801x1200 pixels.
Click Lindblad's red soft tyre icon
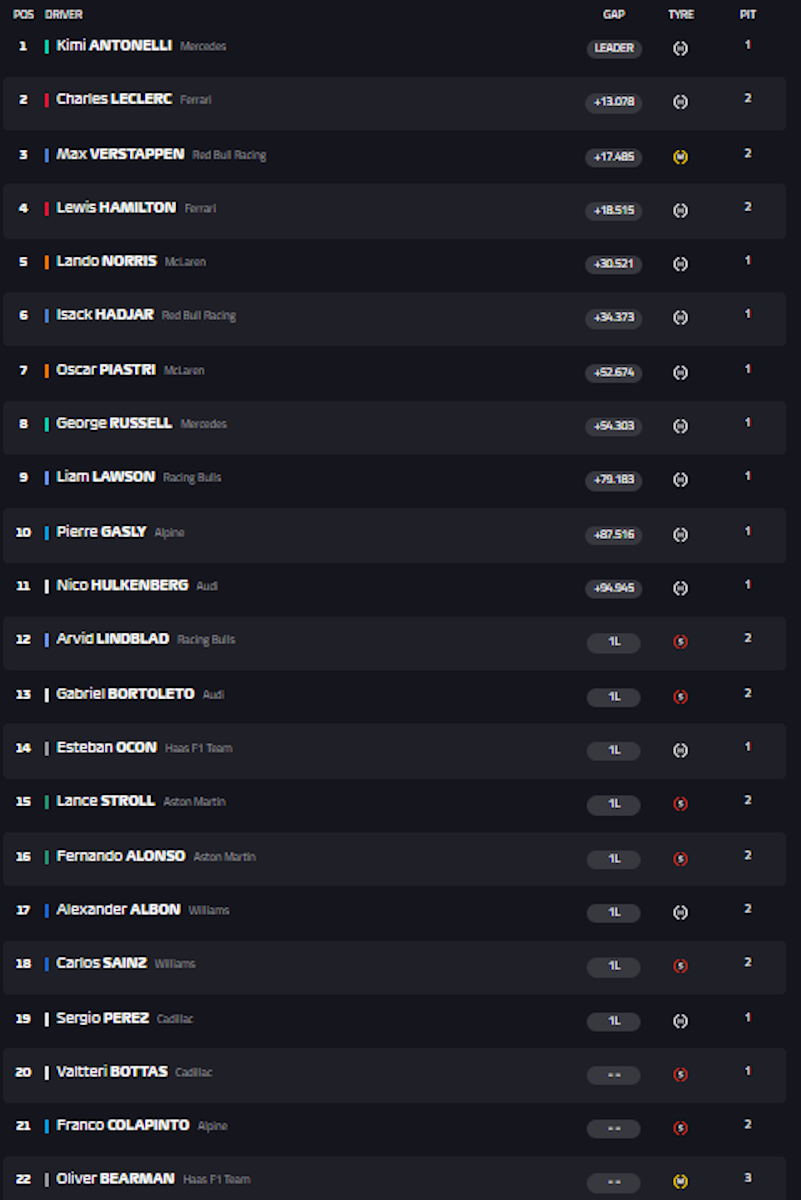680,642
